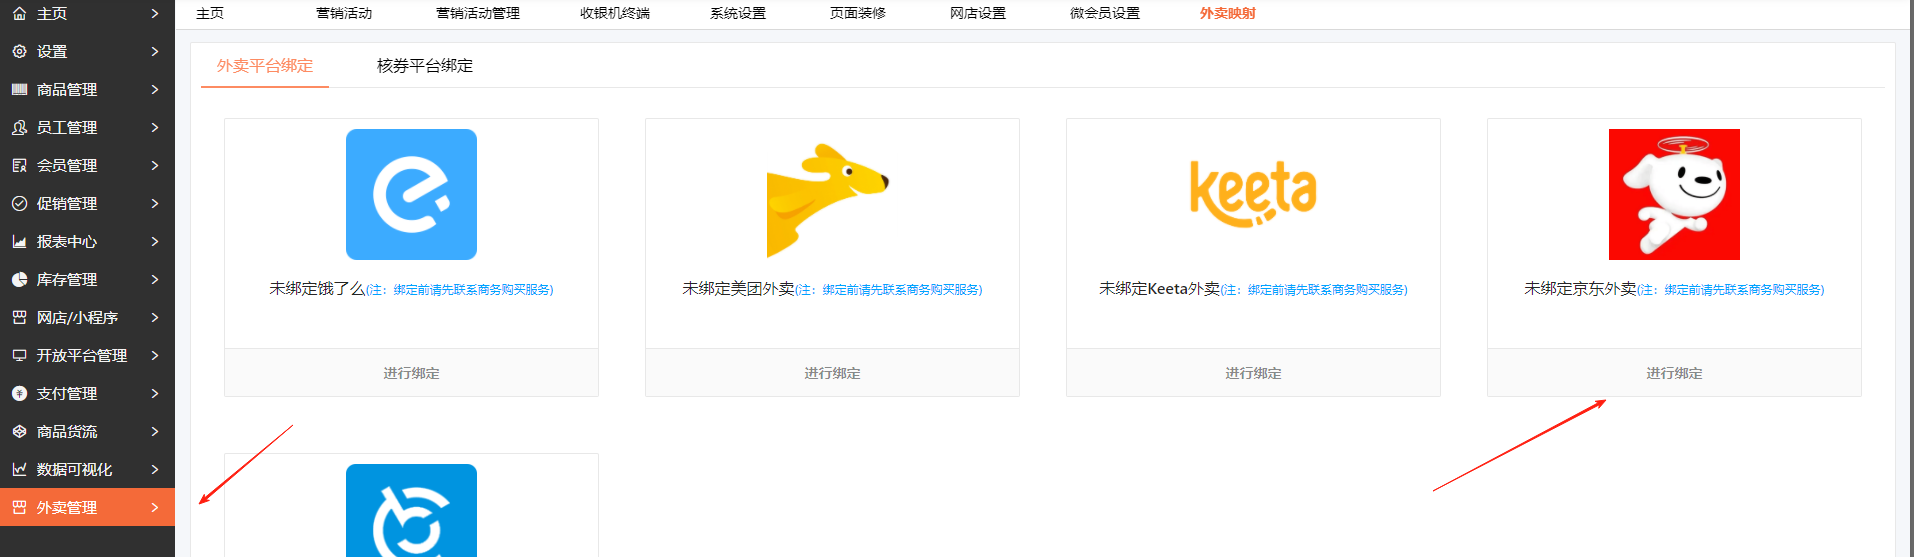This screenshot has height=557, width=1914.
Task: Open the 营销活动 top menu
Action: tap(344, 13)
